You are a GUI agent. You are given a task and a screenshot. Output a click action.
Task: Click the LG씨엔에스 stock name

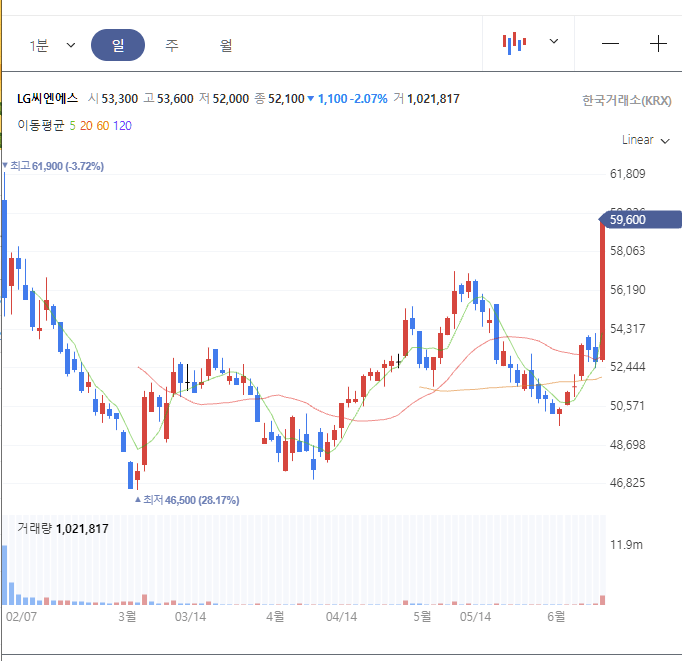(x=47, y=98)
